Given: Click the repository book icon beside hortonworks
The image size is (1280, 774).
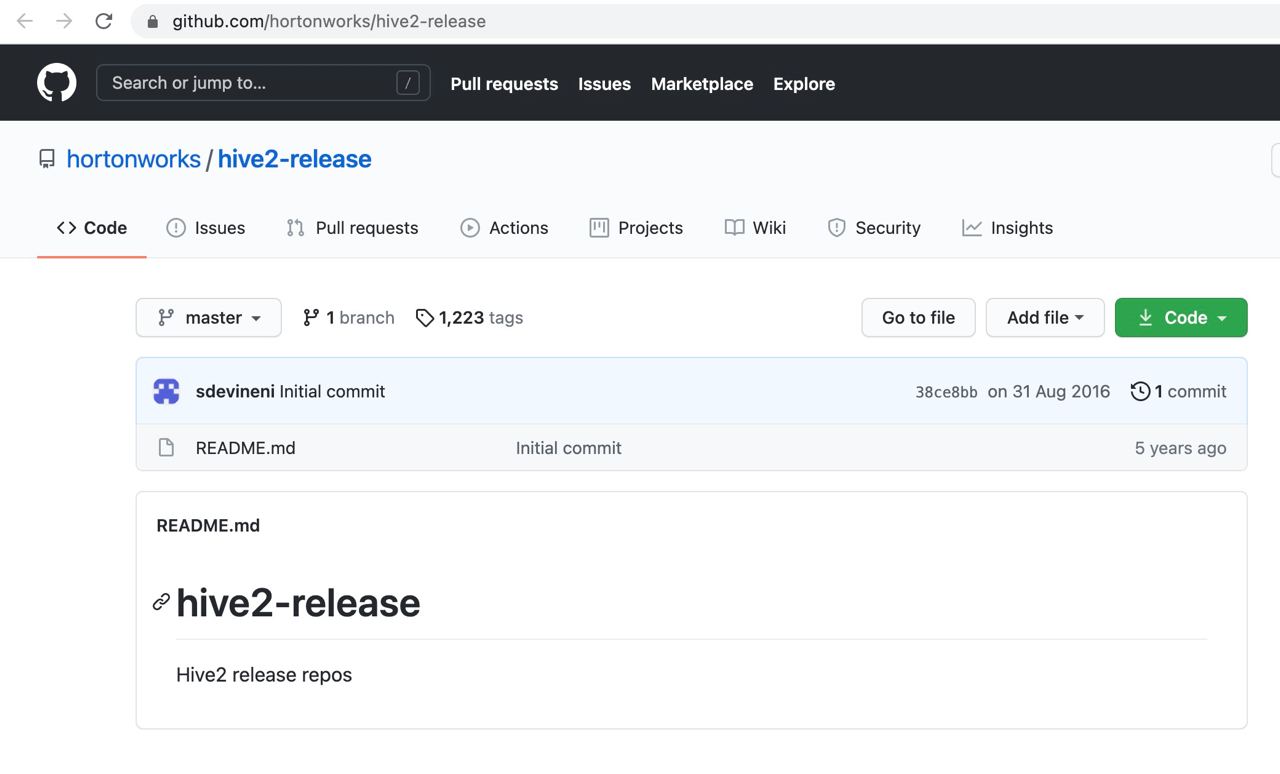Looking at the screenshot, I should [47, 159].
